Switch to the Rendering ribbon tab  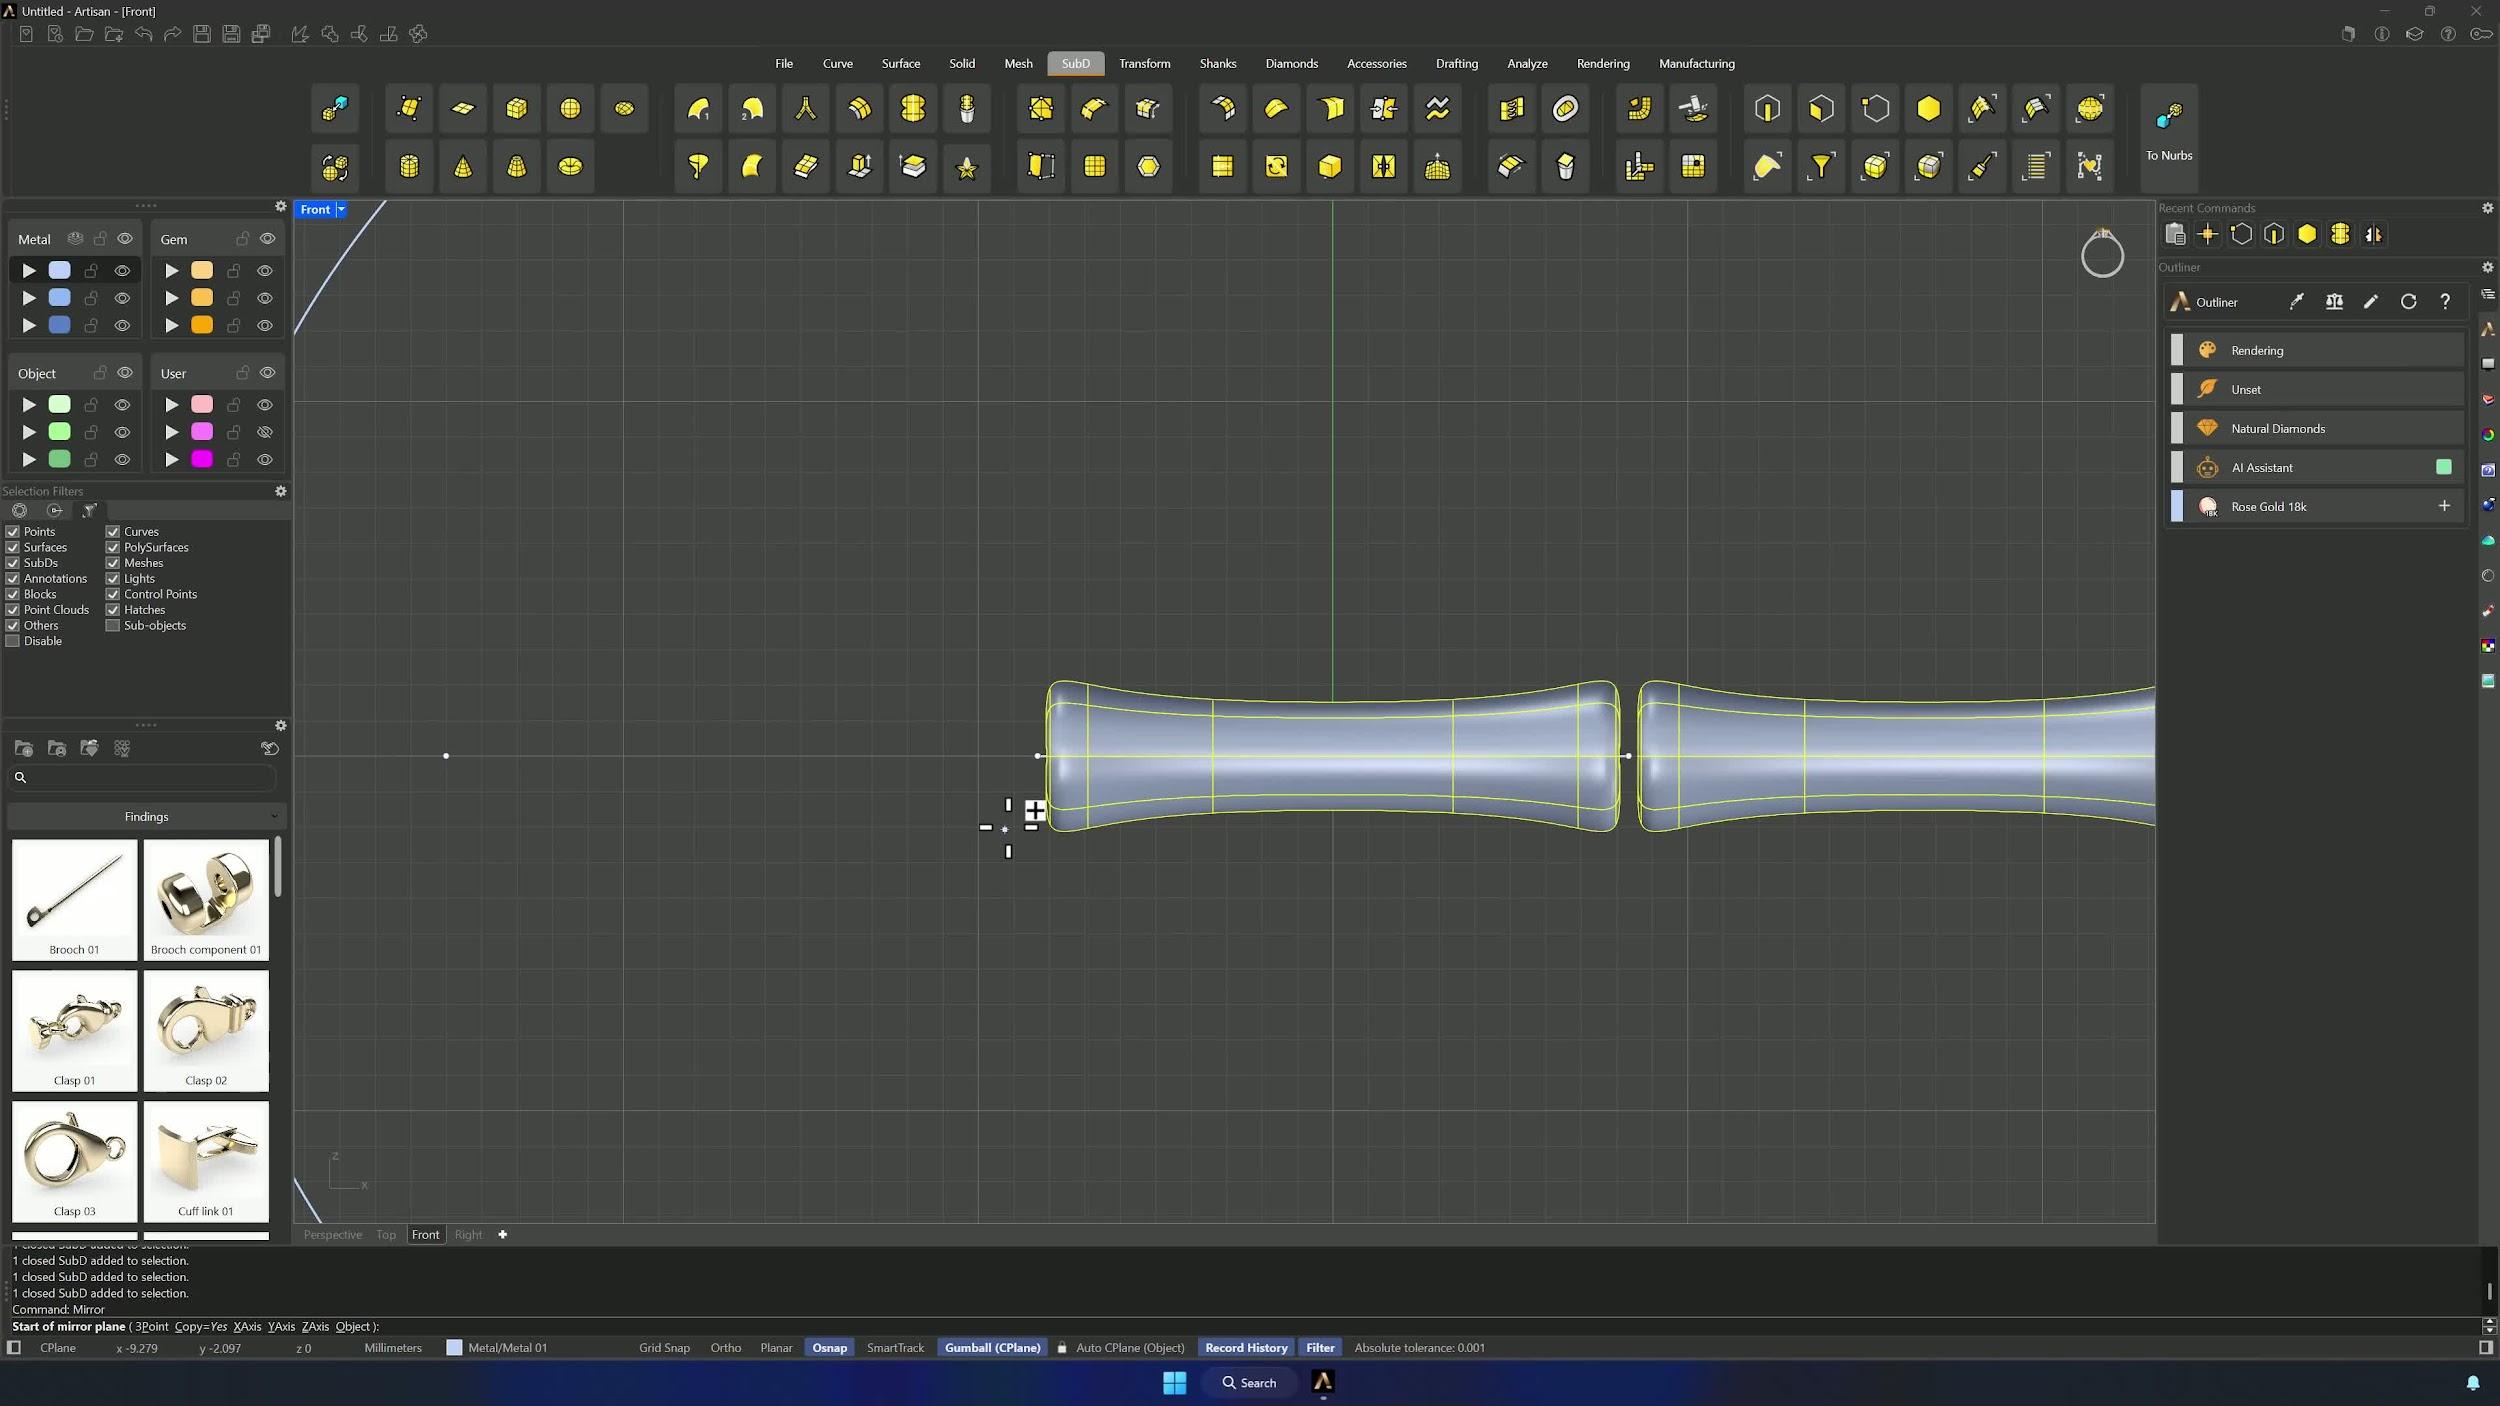coord(1603,64)
